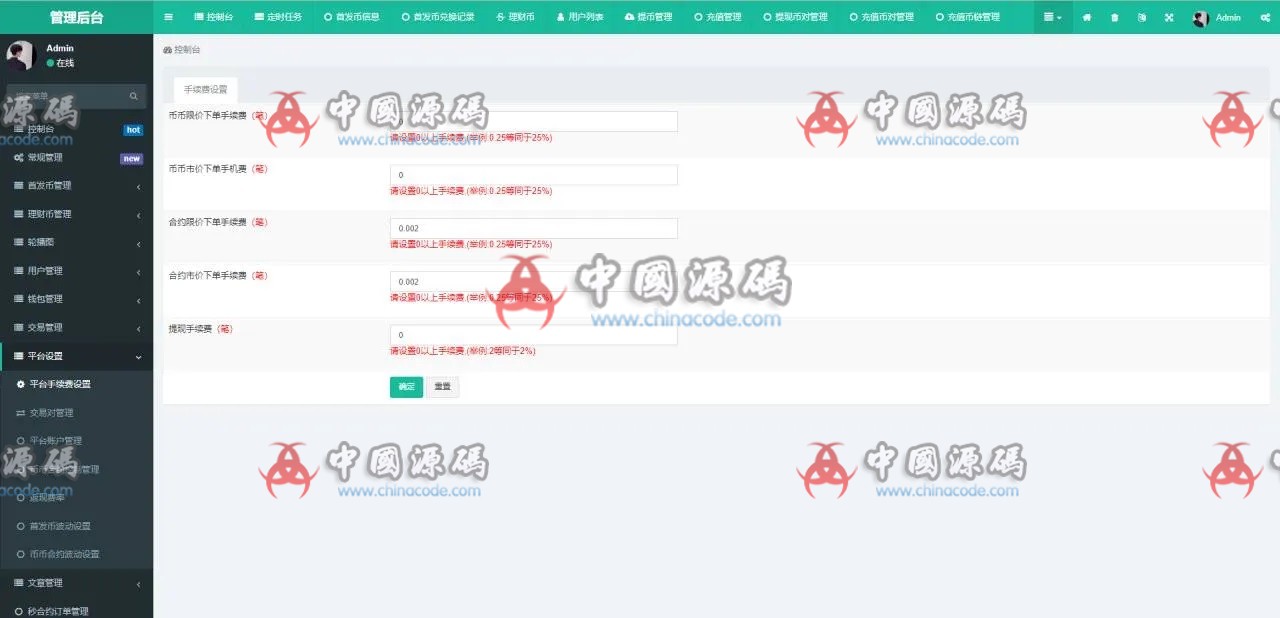1280x618 pixels.
Task: Click the Admin avatar image in the header
Action: pyautogui.click(x=1200, y=17)
